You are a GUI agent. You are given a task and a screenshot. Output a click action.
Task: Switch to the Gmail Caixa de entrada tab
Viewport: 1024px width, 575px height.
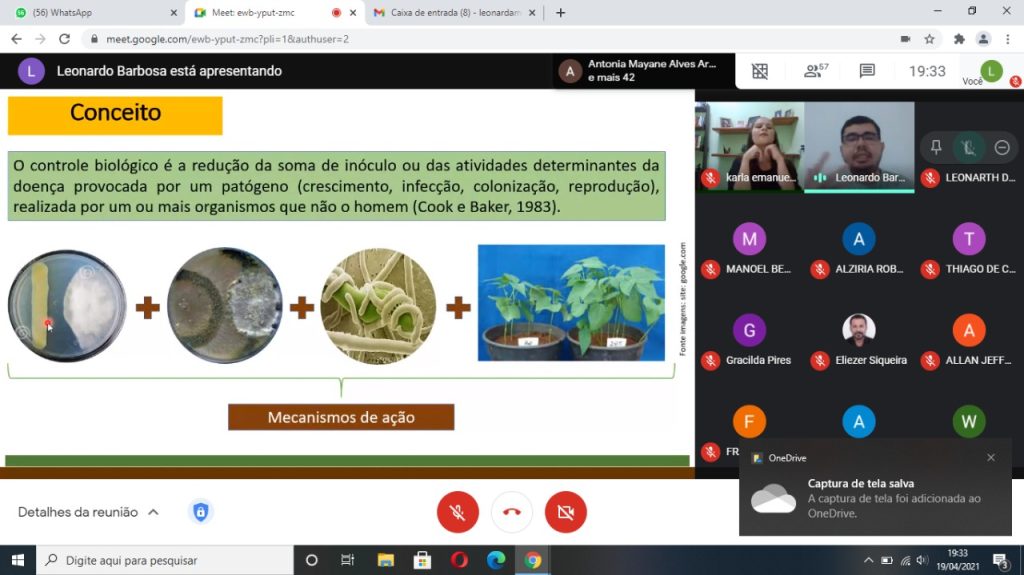click(450, 13)
